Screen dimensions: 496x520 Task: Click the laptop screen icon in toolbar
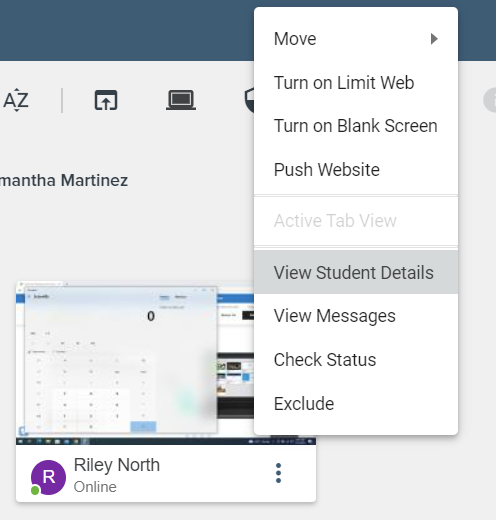181,100
